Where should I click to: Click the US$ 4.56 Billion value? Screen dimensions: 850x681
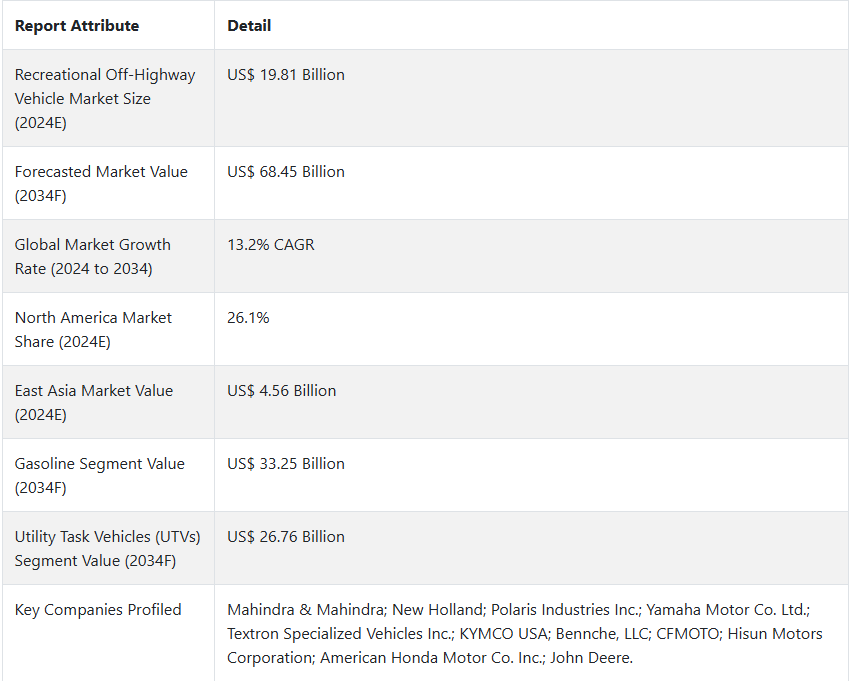coord(282,391)
